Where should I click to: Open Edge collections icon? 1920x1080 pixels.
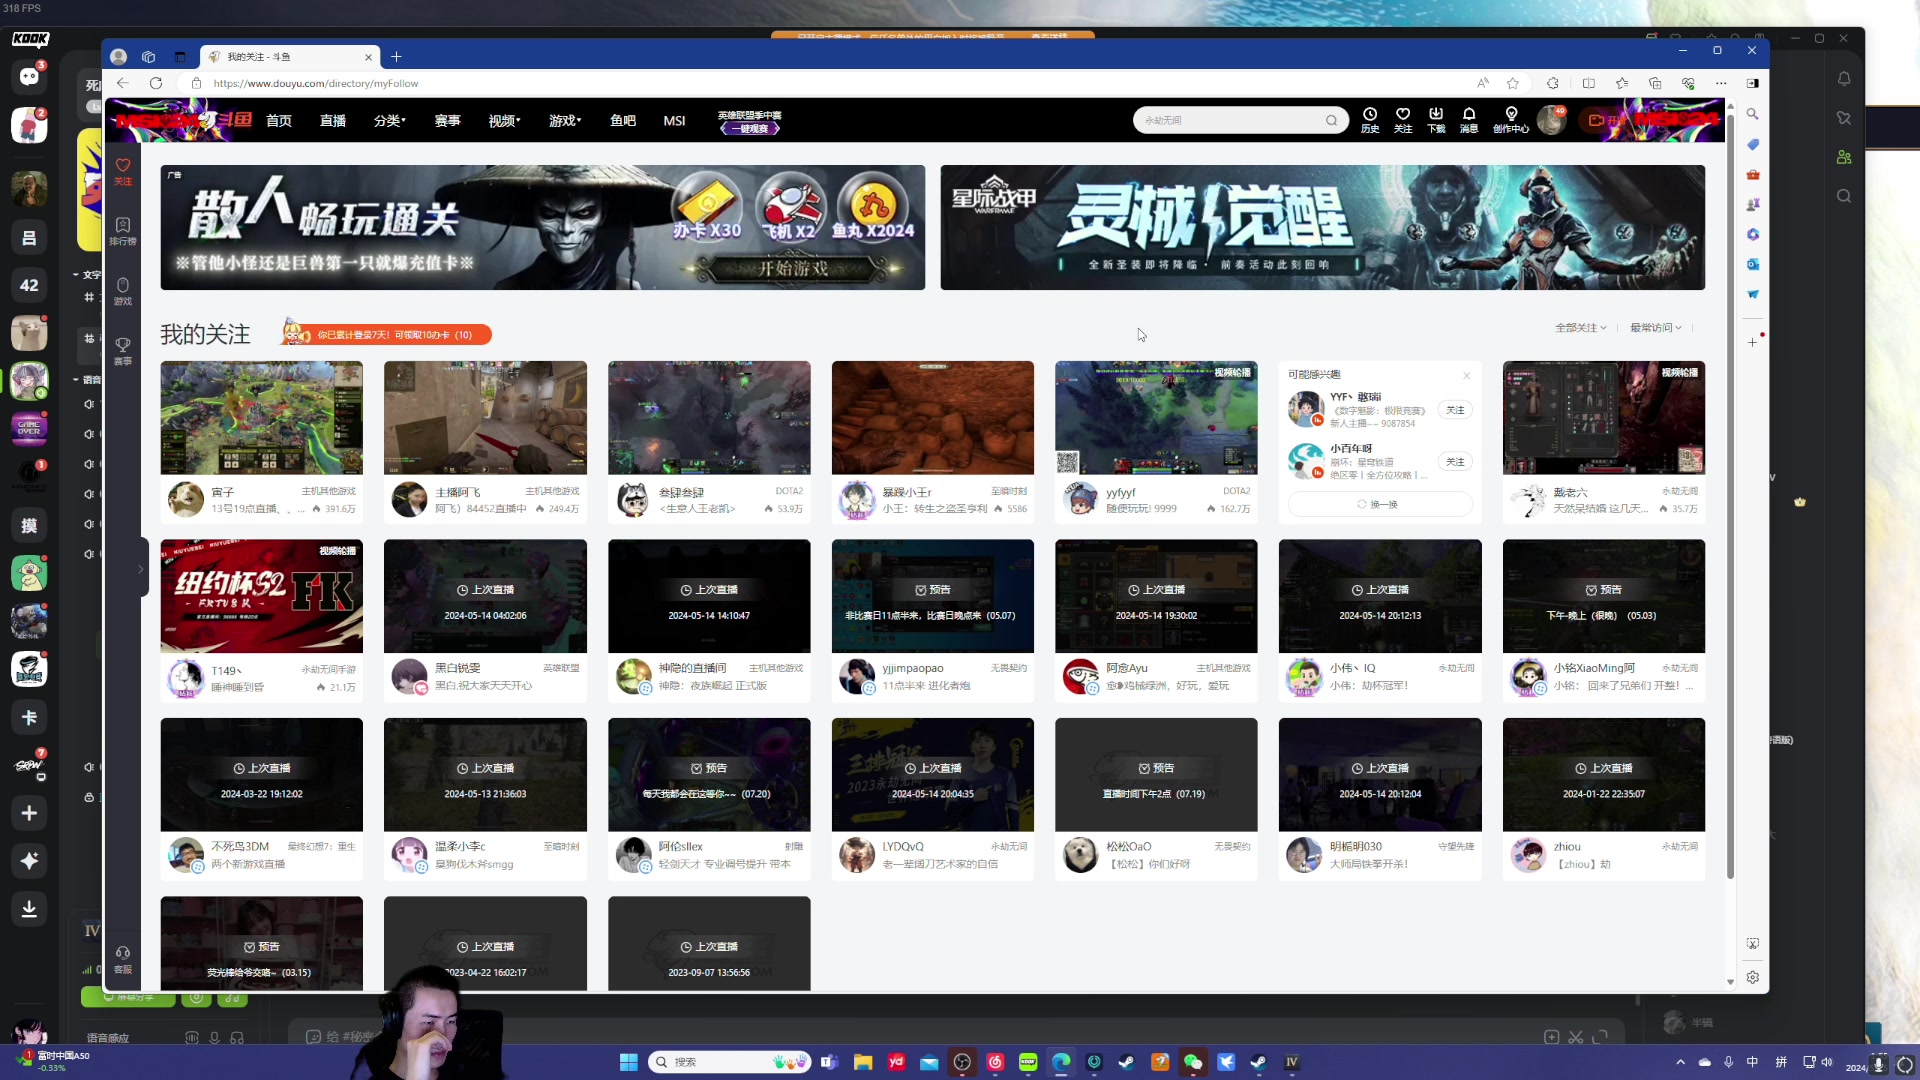1655,83
